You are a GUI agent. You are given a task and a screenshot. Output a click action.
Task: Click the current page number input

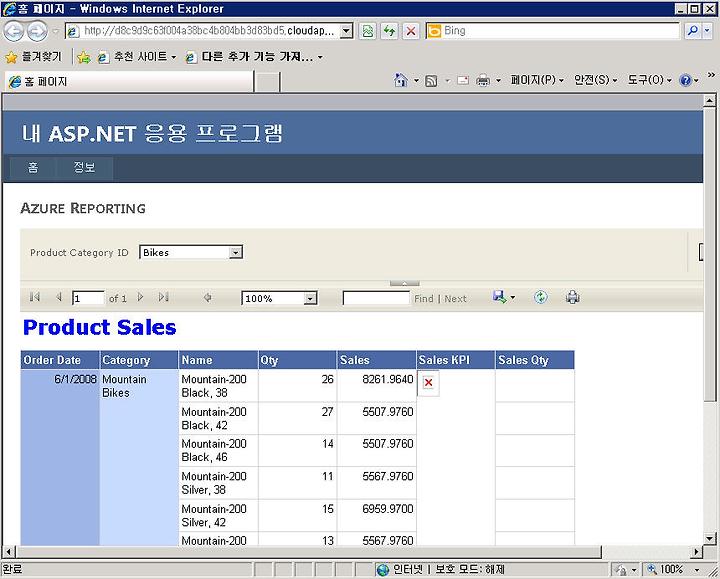point(88,298)
